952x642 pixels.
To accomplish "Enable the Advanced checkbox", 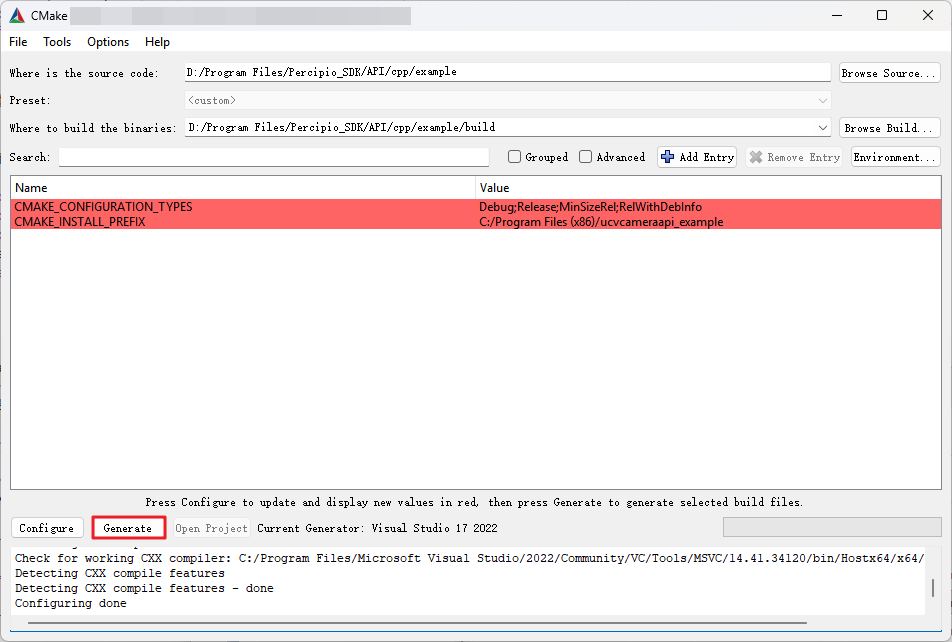I will pyautogui.click(x=586, y=157).
